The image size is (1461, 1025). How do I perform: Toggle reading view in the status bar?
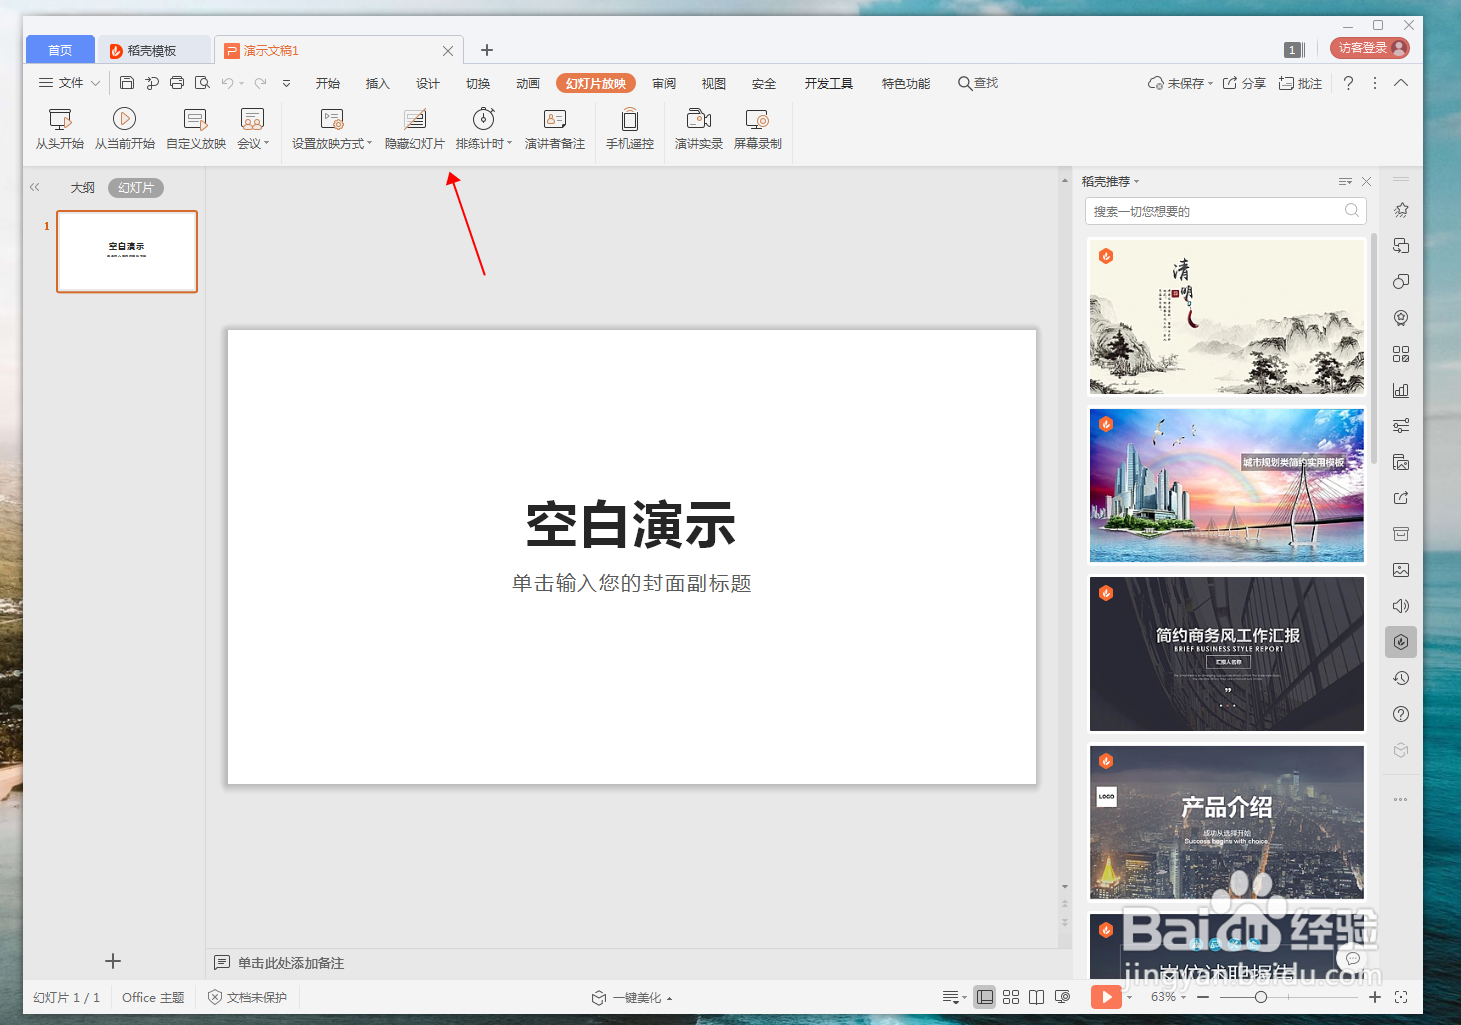(x=1036, y=996)
